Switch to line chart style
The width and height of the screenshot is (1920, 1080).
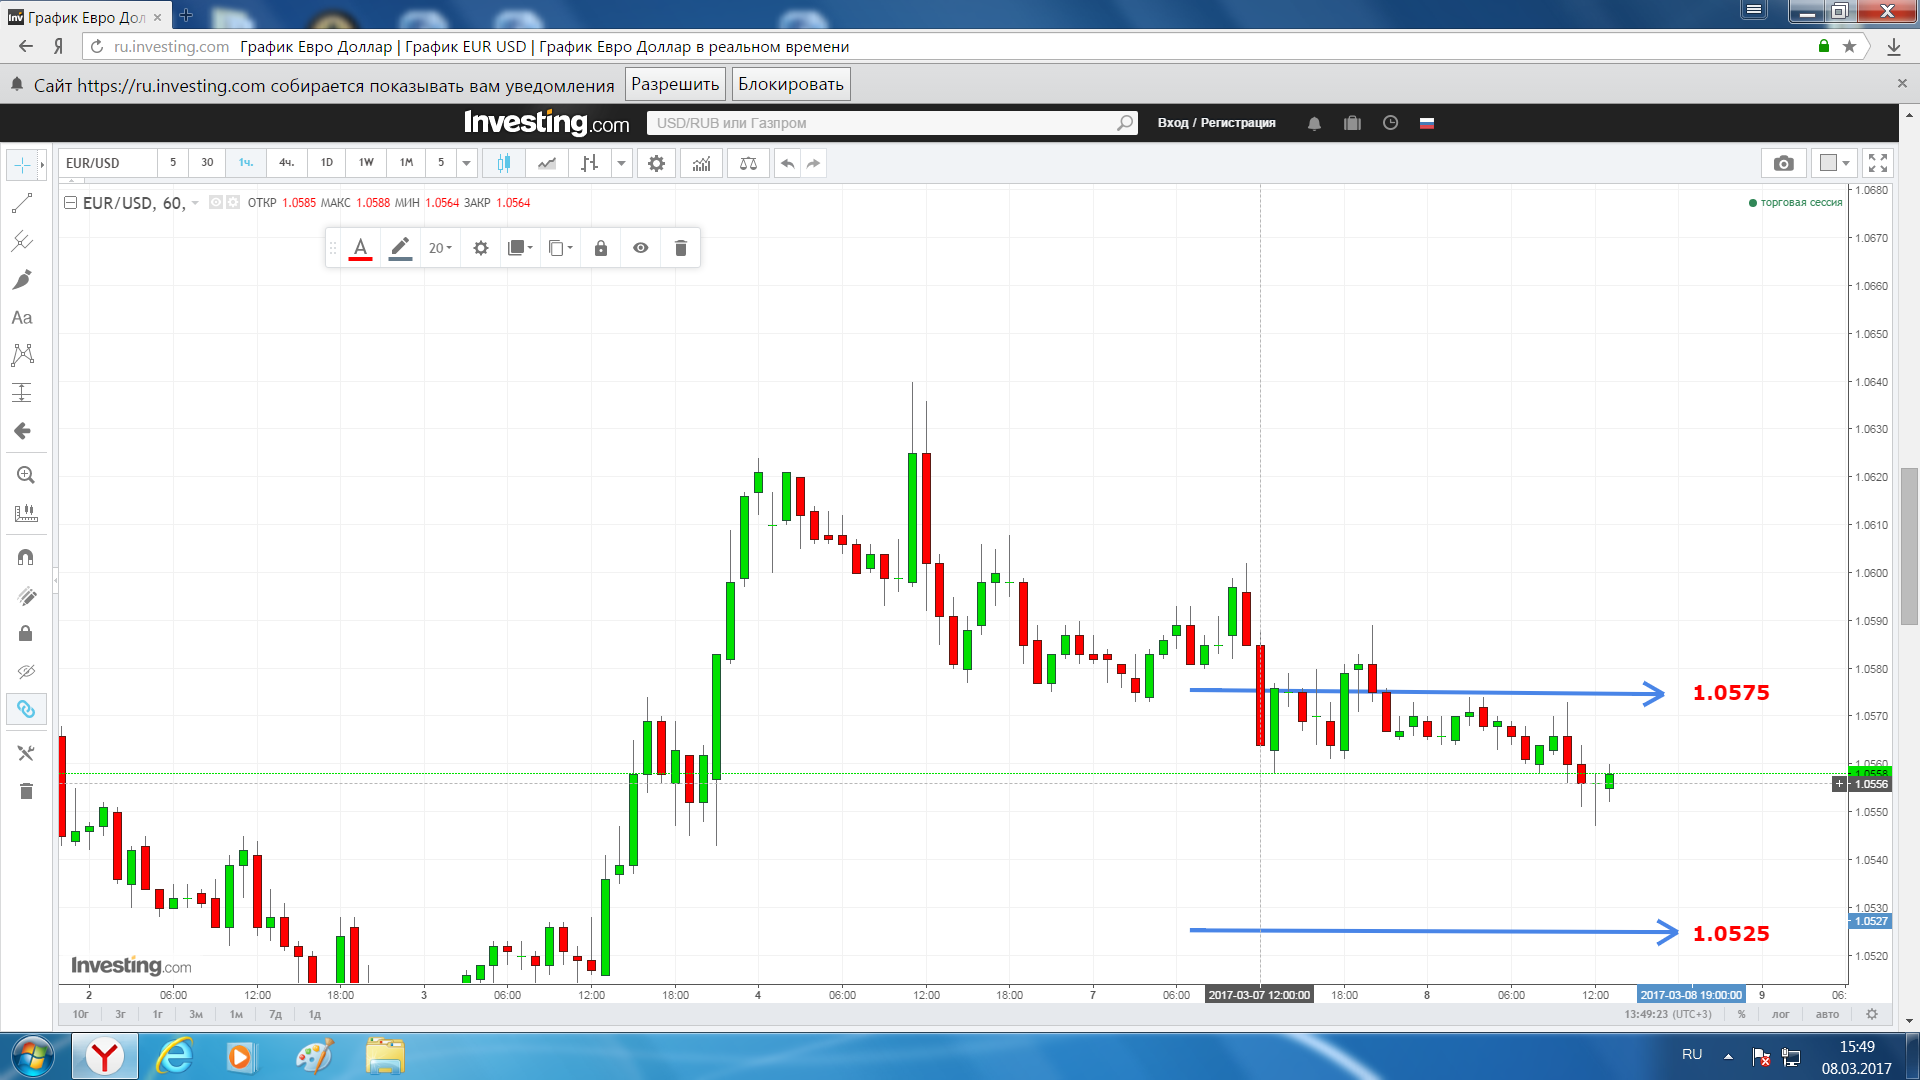pos(547,163)
